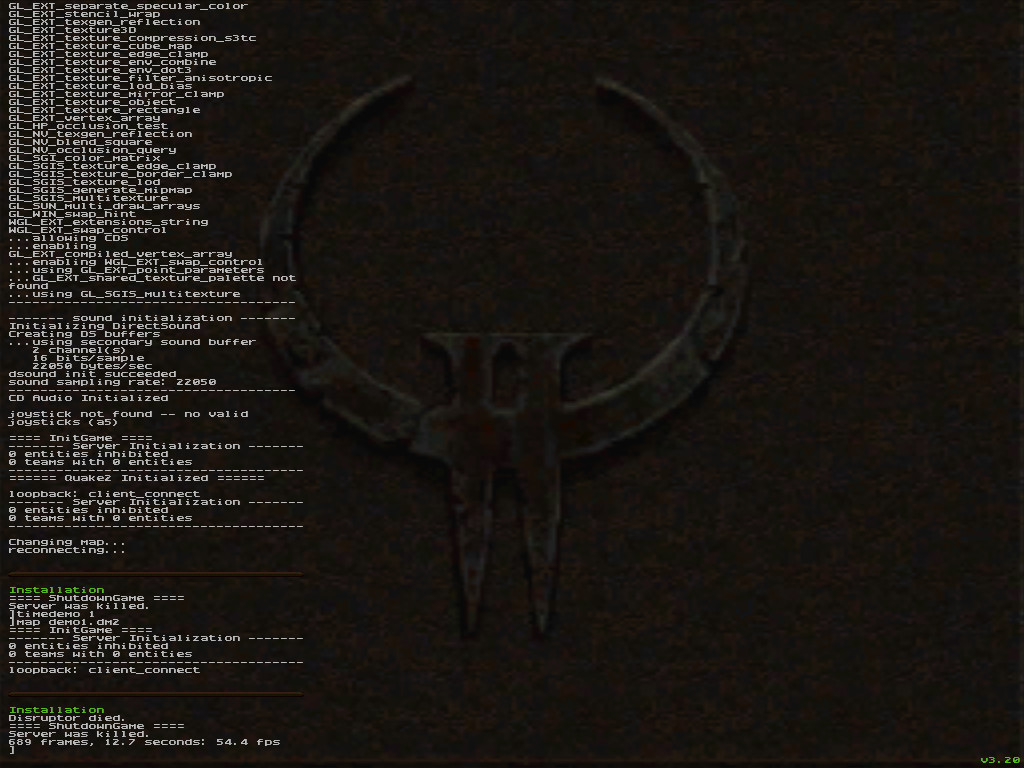Select the 'Disruptor died.' message
1024x768 pixels.
pyautogui.click(x=67, y=718)
